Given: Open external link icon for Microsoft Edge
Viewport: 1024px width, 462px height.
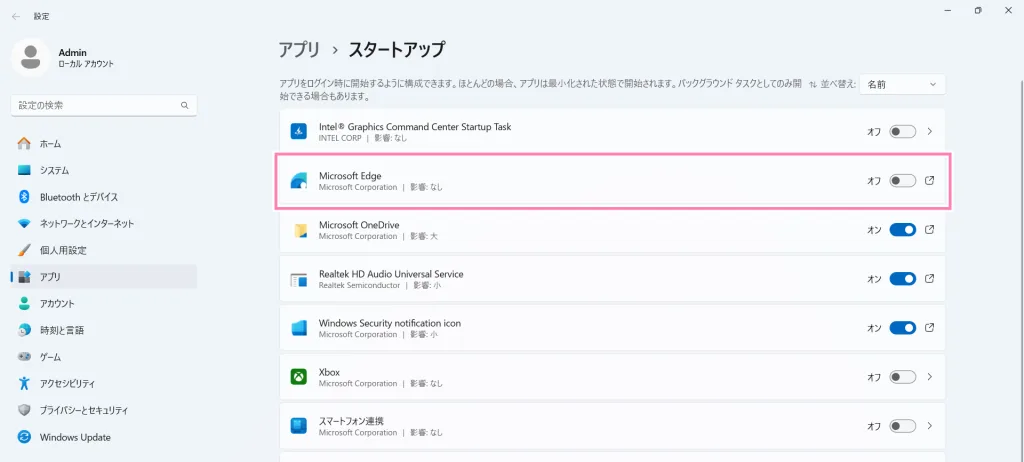Looking at the screenshot, I should click(x=929, y=181).
